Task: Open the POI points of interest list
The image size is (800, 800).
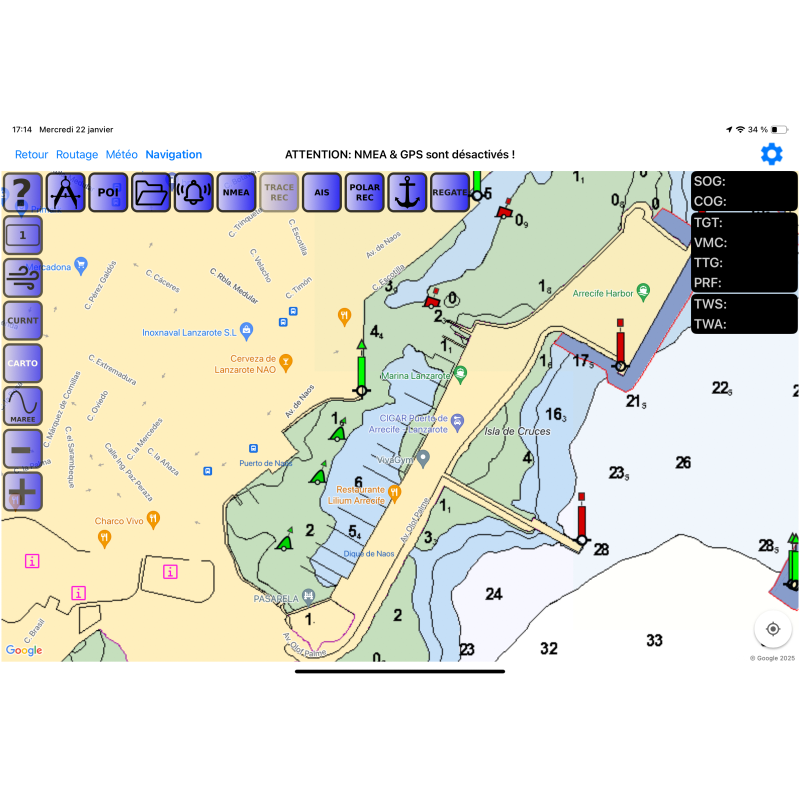Action: 108,192
